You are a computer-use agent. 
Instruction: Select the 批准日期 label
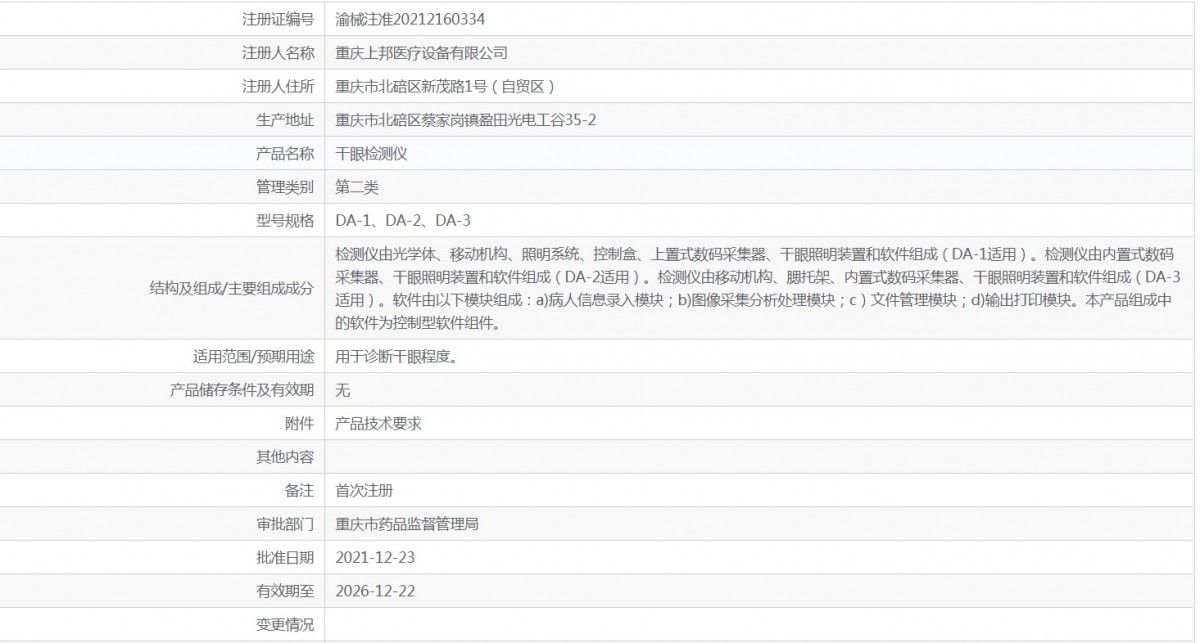[x=285, y=558]
